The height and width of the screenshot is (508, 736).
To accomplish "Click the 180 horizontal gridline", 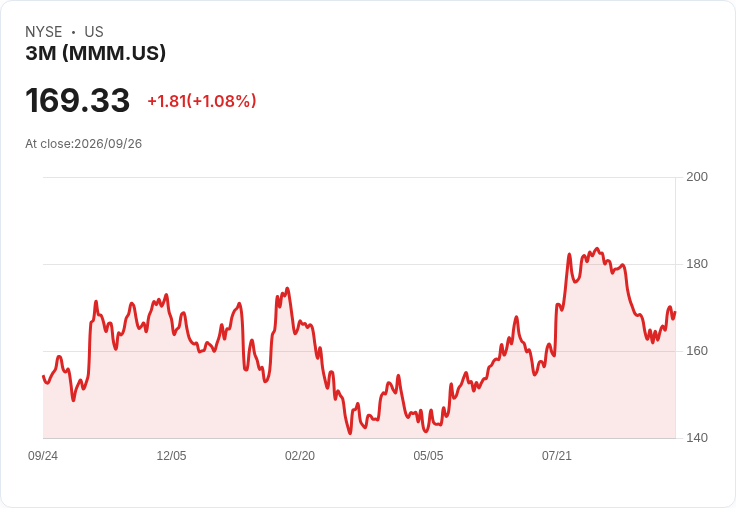I will point(359,264).
